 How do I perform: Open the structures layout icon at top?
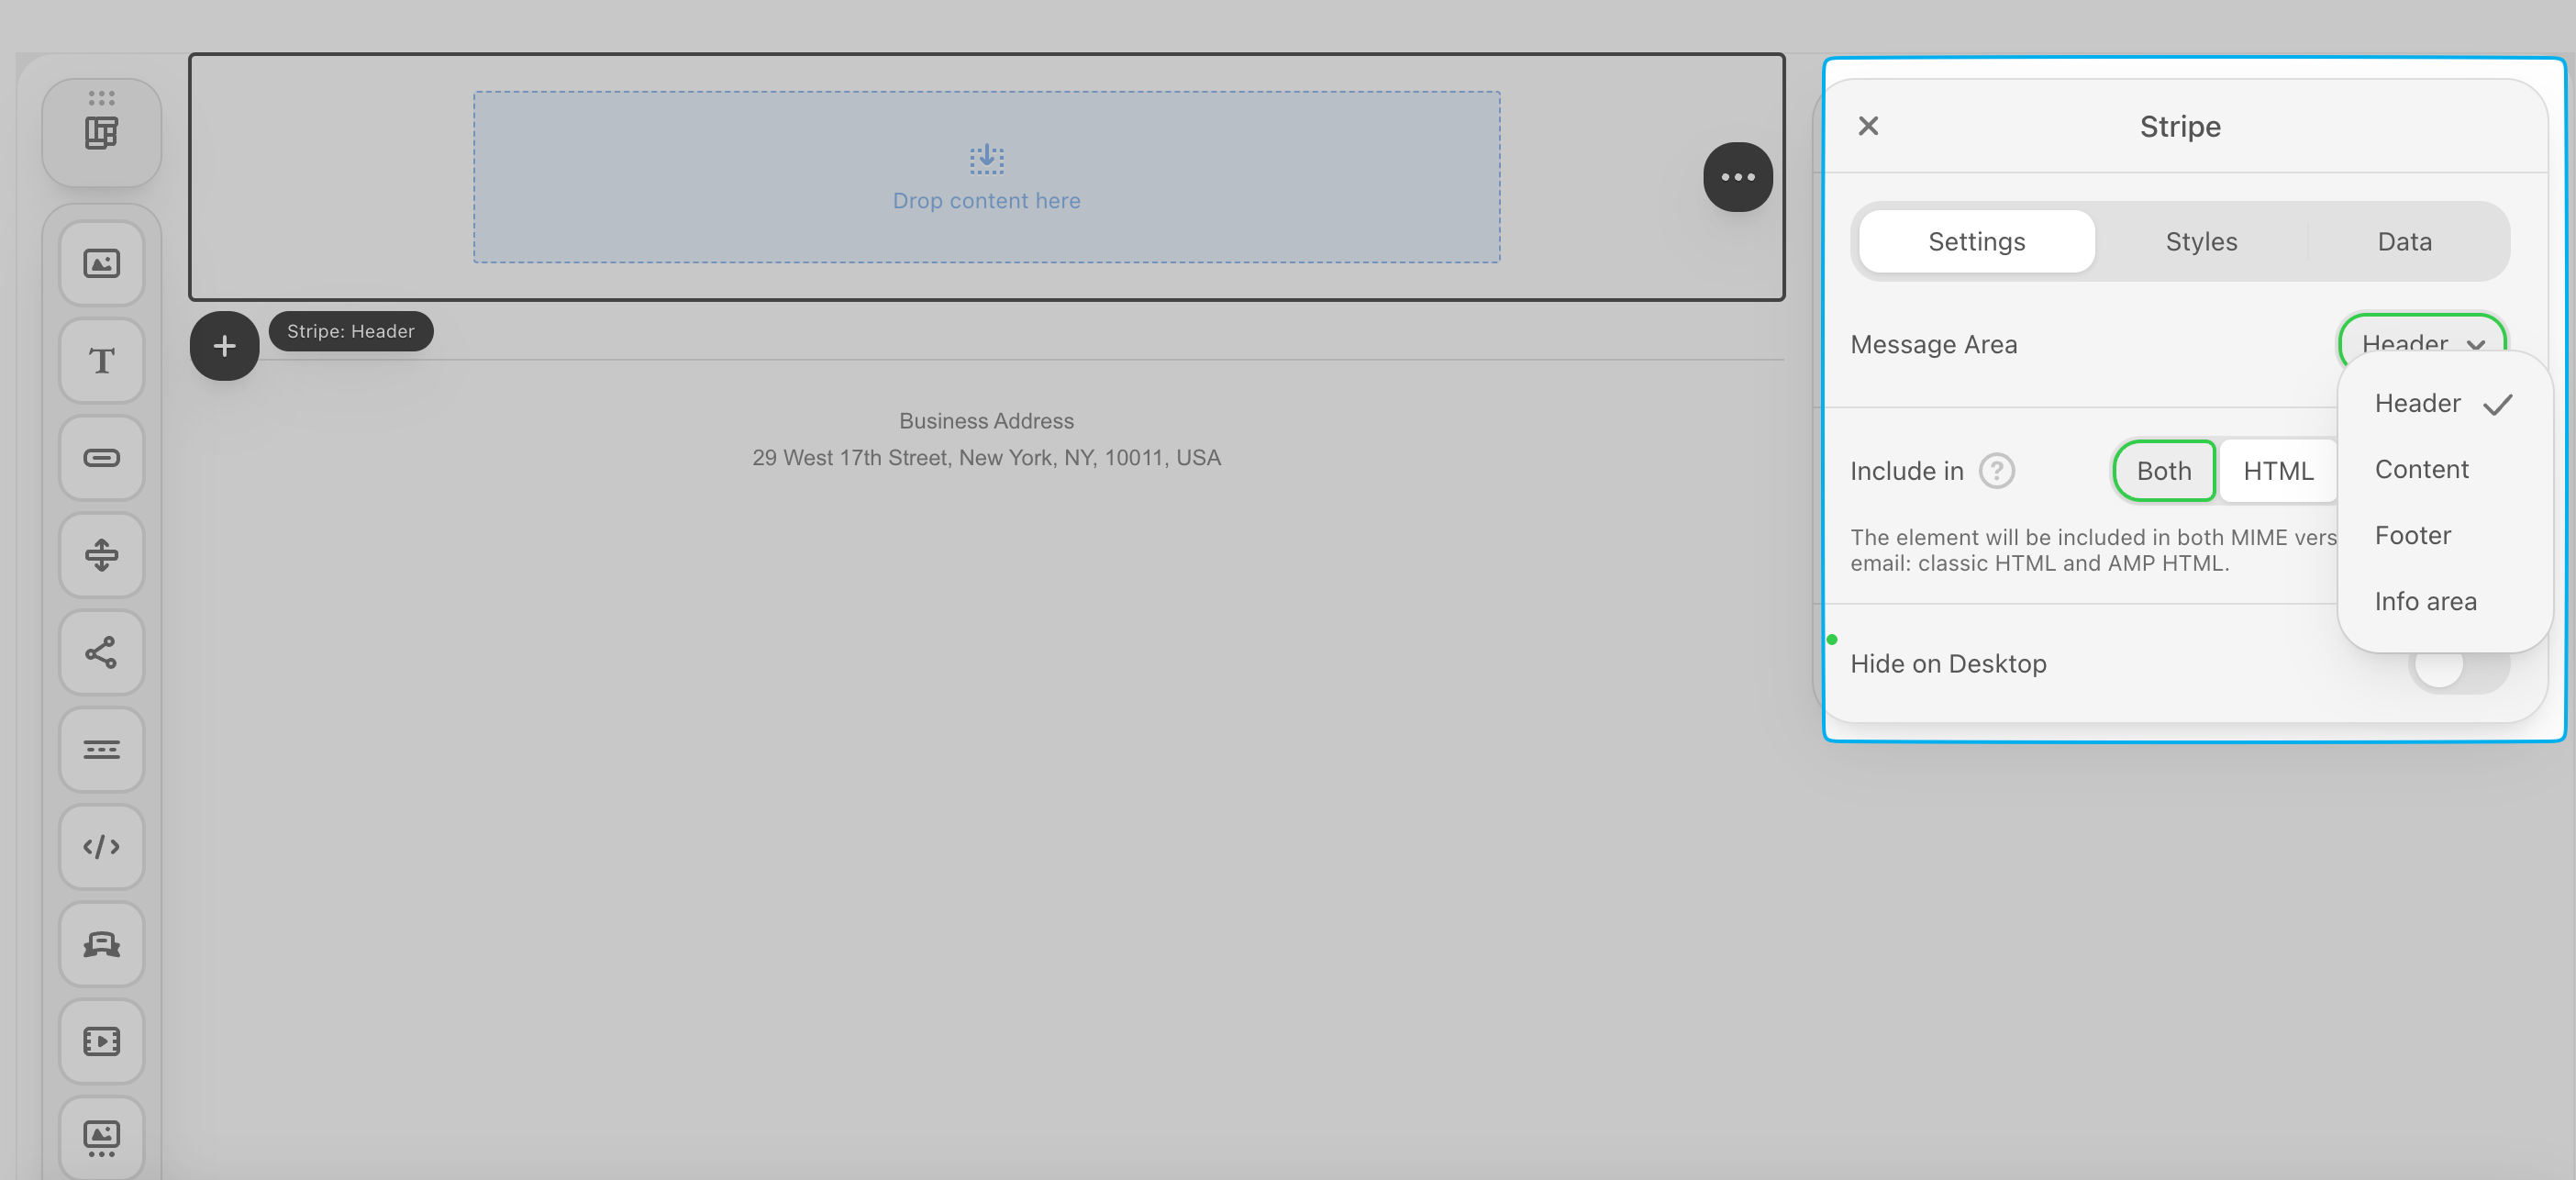101,132
